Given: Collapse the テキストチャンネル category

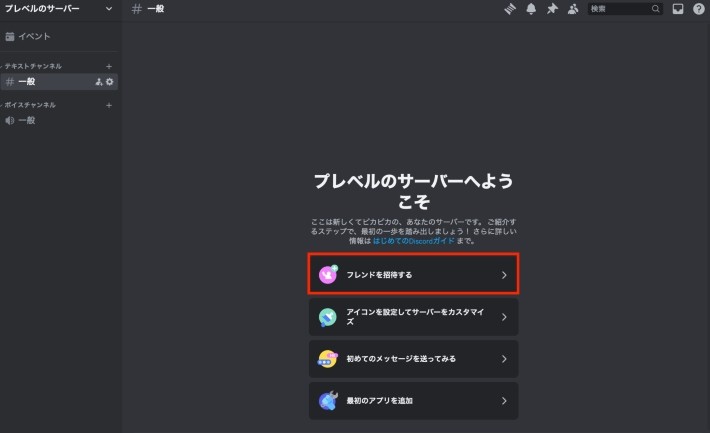Looking at the screenshot, I should coord(31,66).
